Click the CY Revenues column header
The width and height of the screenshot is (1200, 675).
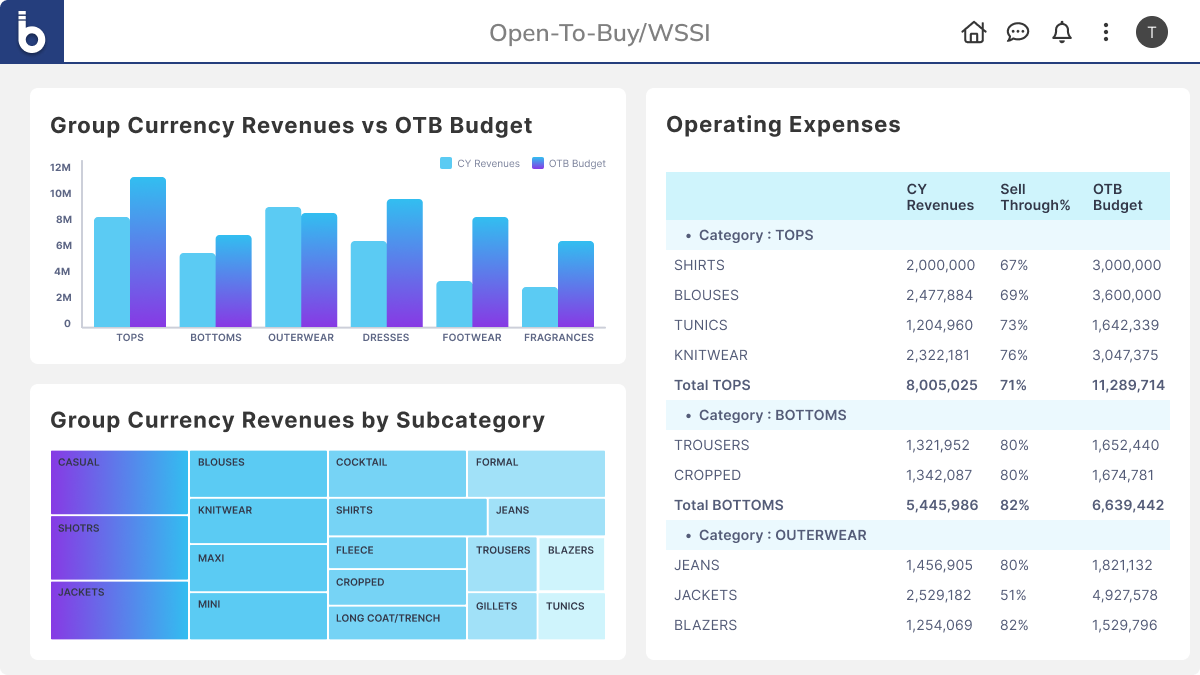[x=939, y=197]
